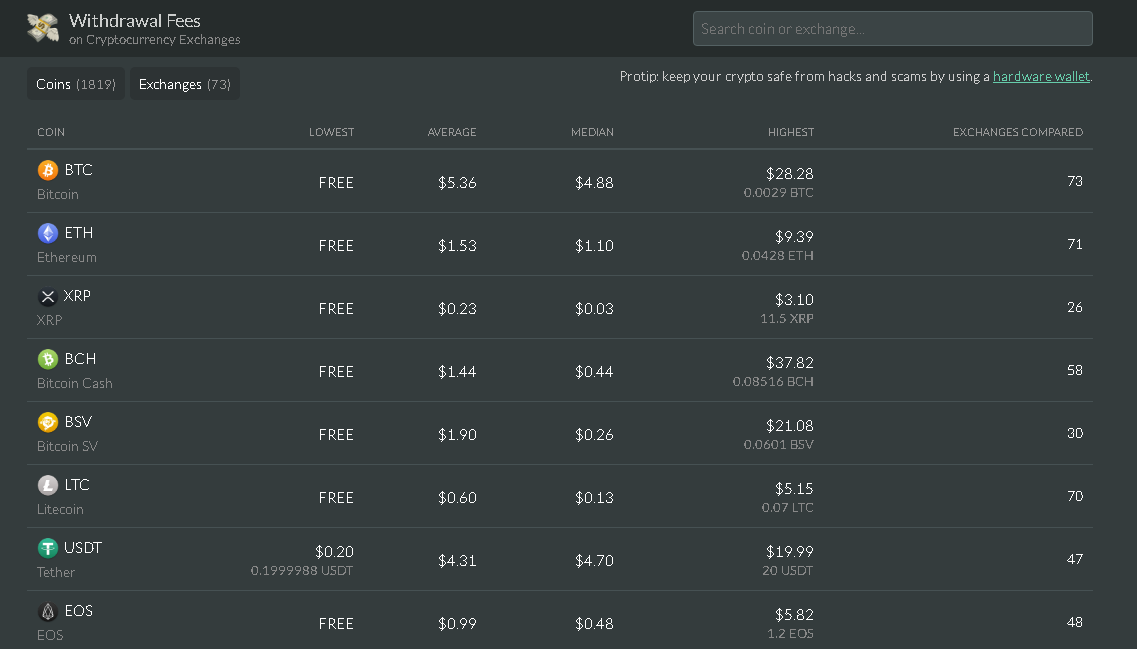Click USDT median fee $4.70
The width and height of the screenshot is (1137, 649).
point(594,561)
